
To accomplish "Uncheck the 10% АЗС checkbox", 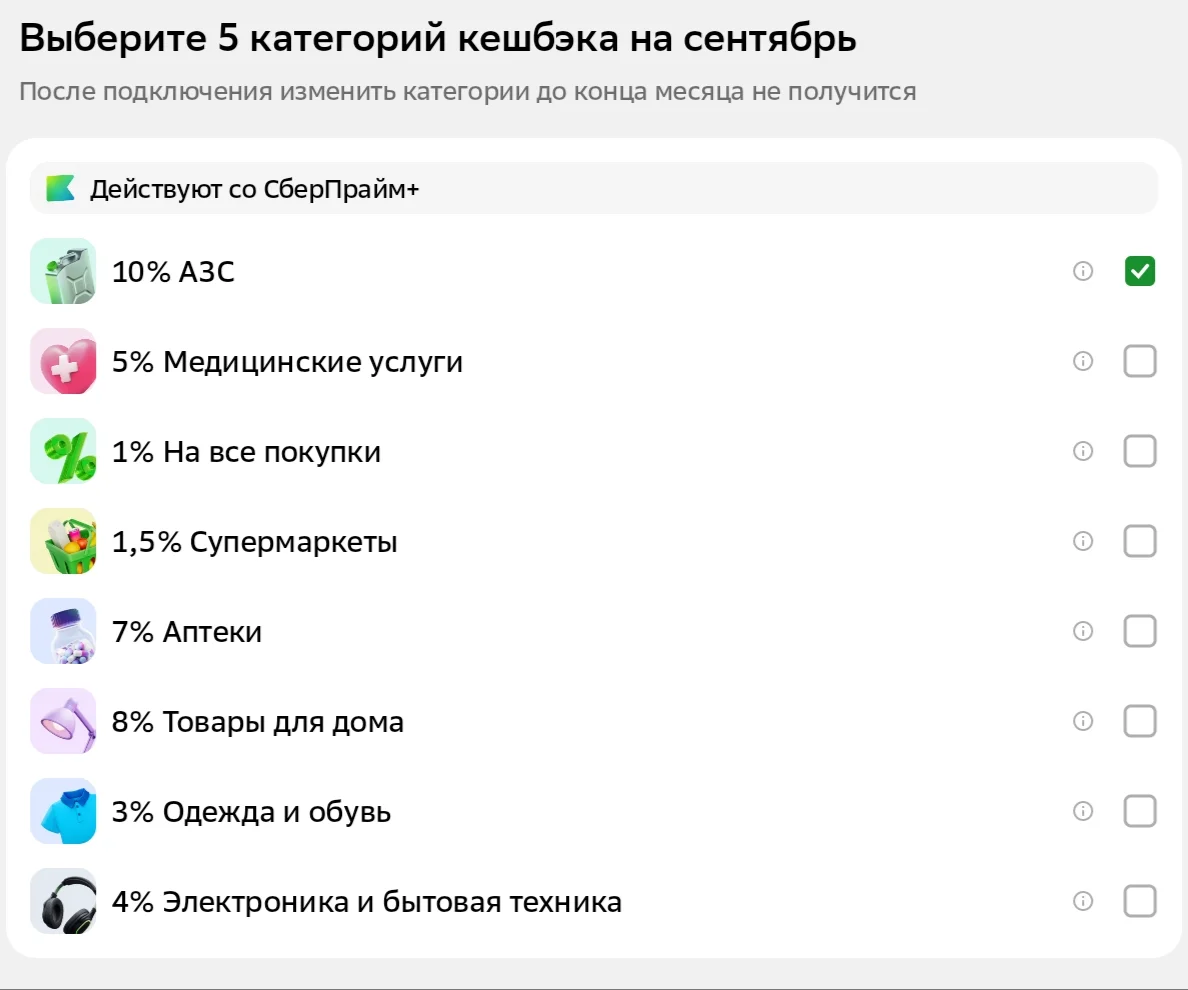I will point(1140,271).
